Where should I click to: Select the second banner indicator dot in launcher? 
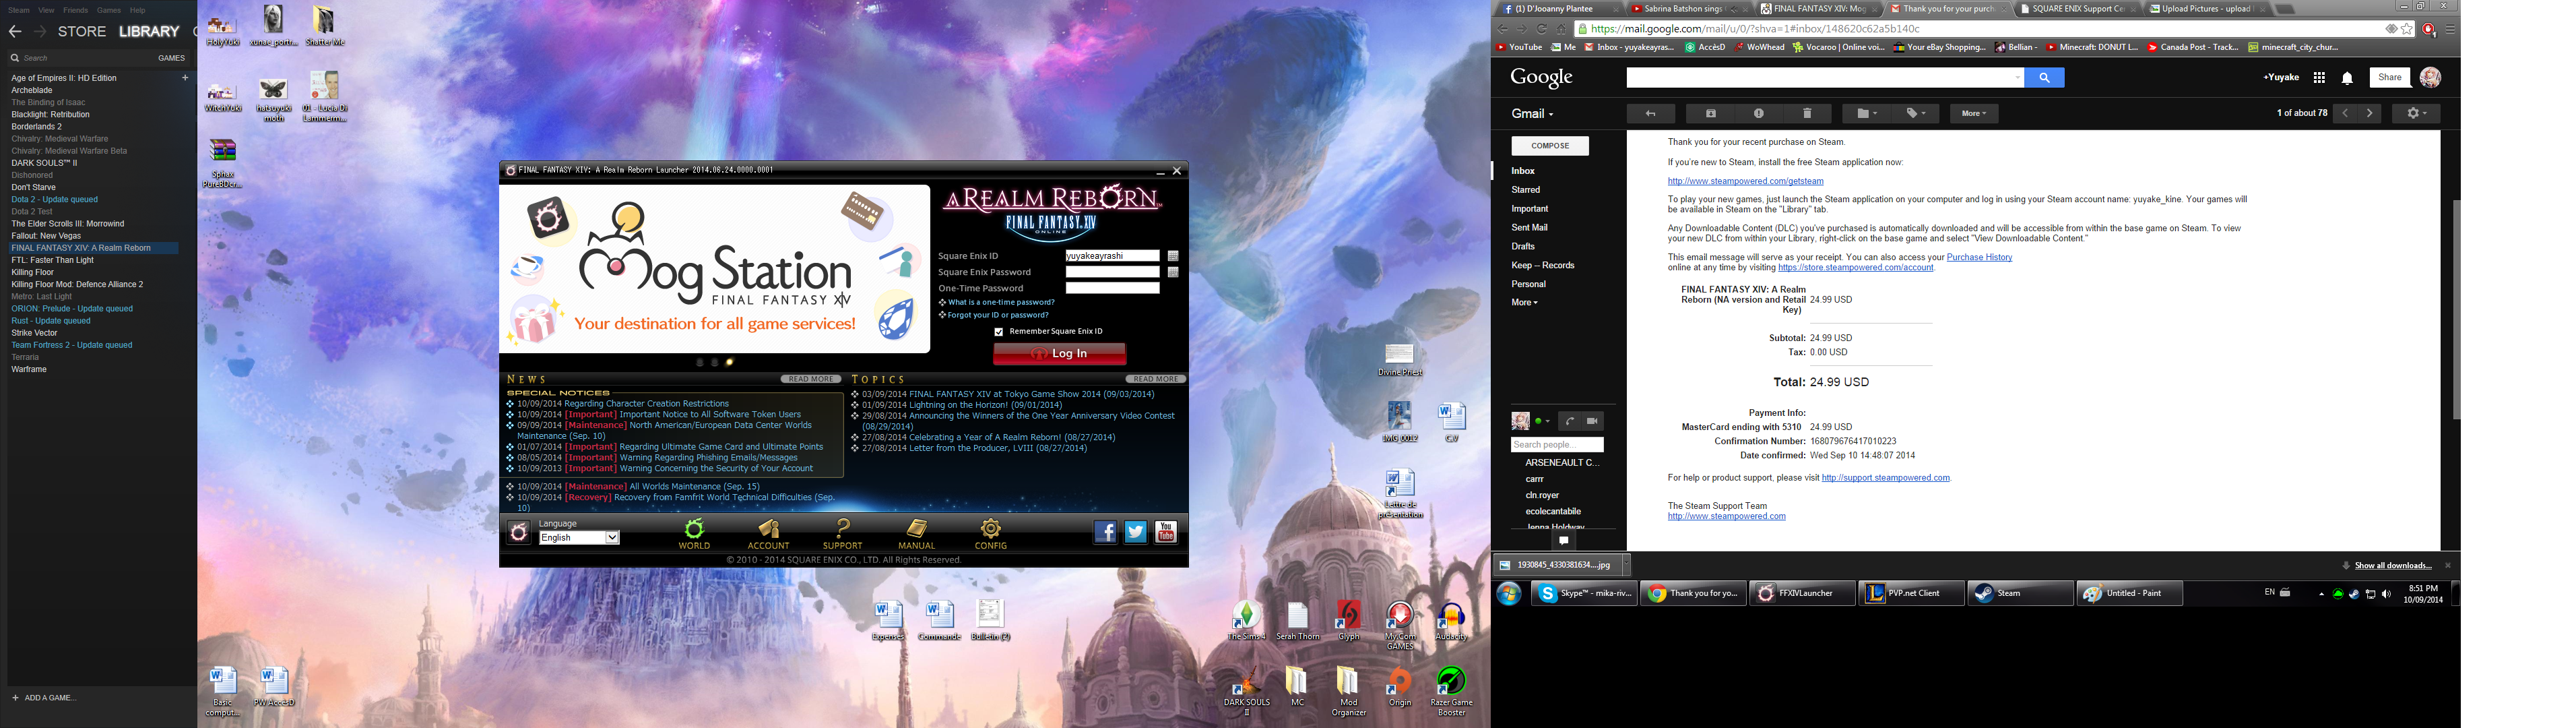(x=714, y=362)
